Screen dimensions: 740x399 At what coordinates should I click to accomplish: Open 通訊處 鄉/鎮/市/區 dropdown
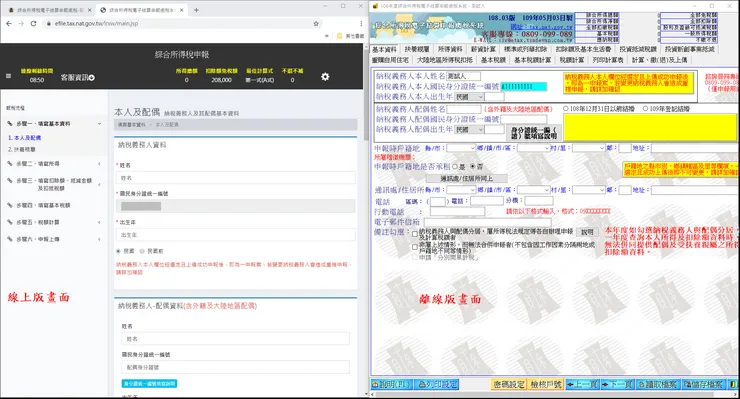533,190
